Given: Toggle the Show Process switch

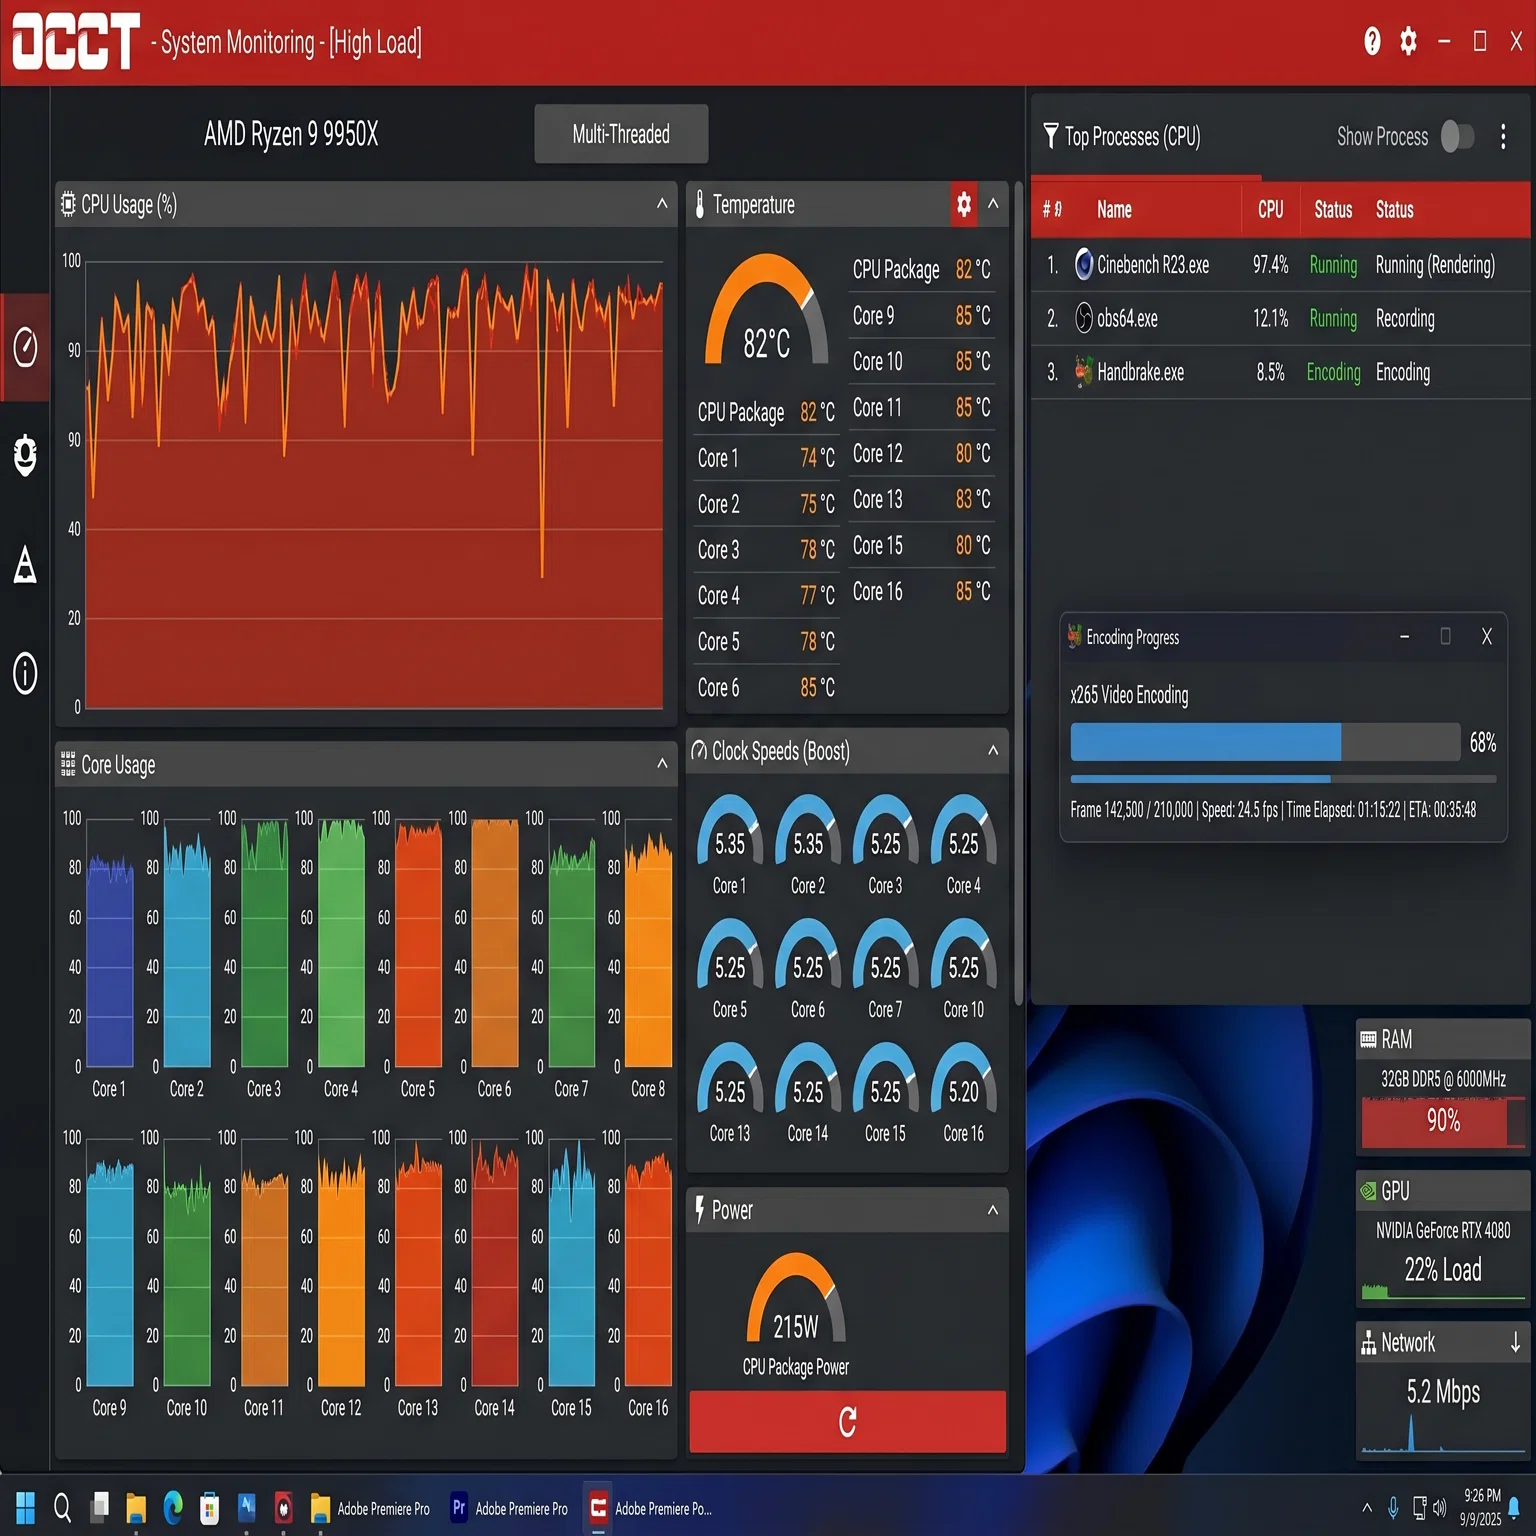Looking at the screenshot, I should [1457, 137].
